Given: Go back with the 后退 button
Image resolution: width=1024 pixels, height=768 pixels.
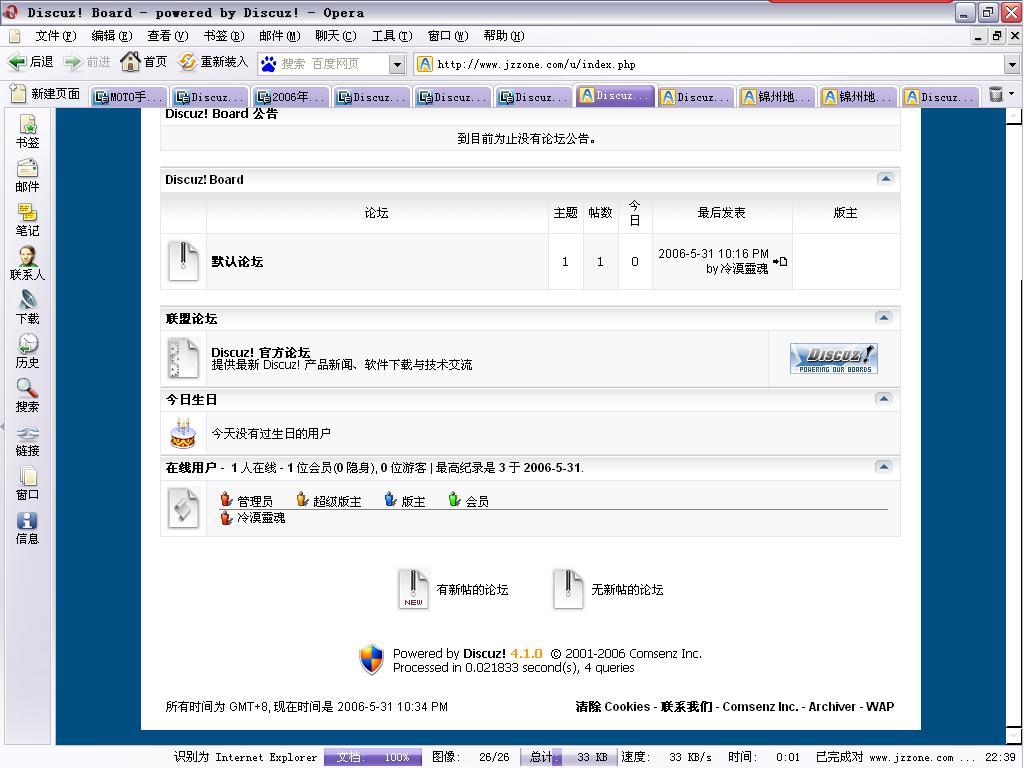Looking at the screenshot, I should click(31, 62).
